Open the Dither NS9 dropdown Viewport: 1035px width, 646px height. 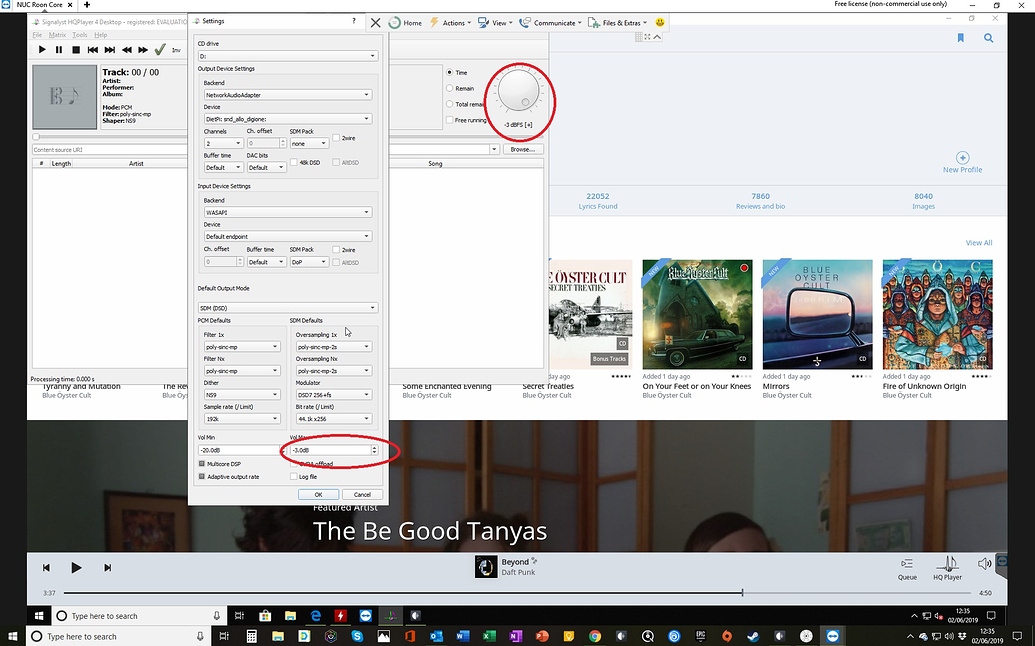pos(242,395)
